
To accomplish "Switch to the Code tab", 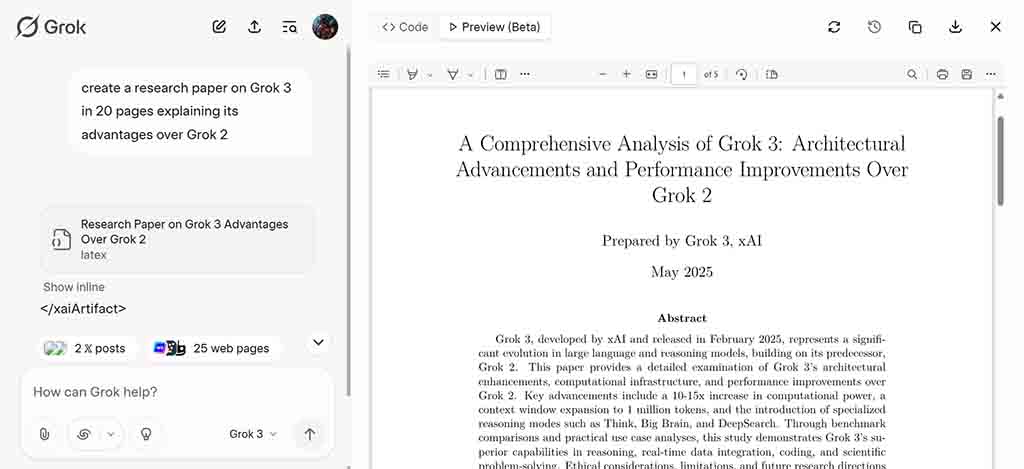I will coord(406,27).
